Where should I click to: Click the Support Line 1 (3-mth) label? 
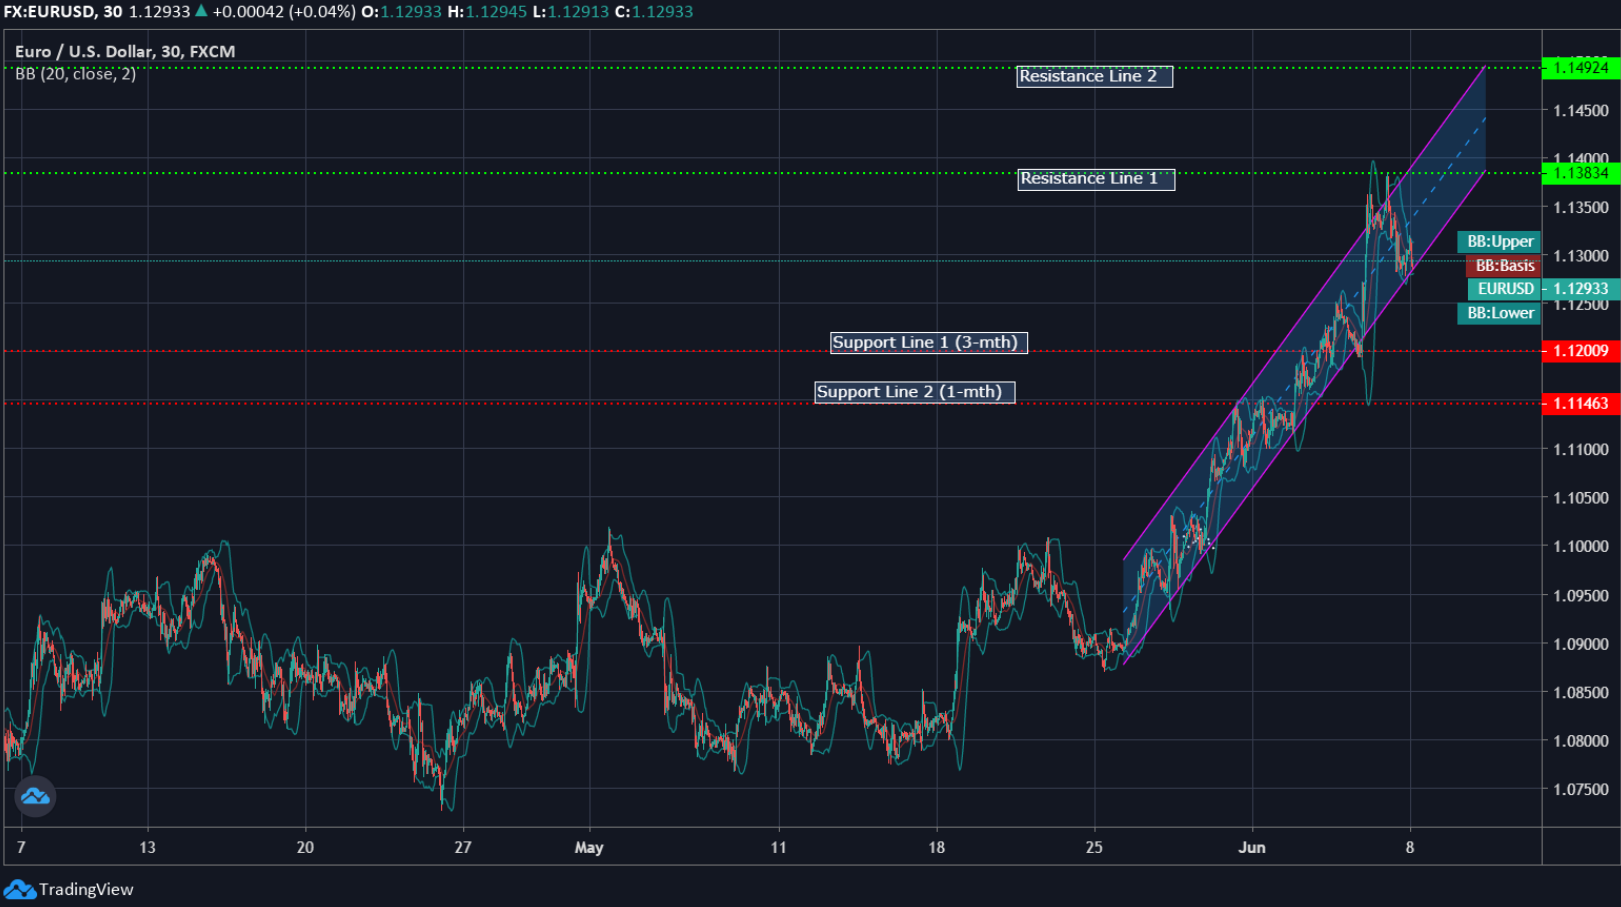coord(928,342)
